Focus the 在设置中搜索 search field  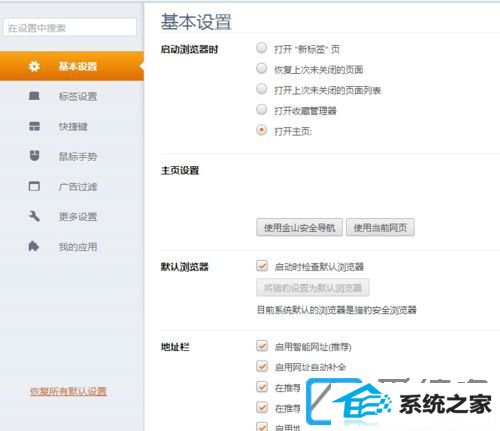[70, 27]
